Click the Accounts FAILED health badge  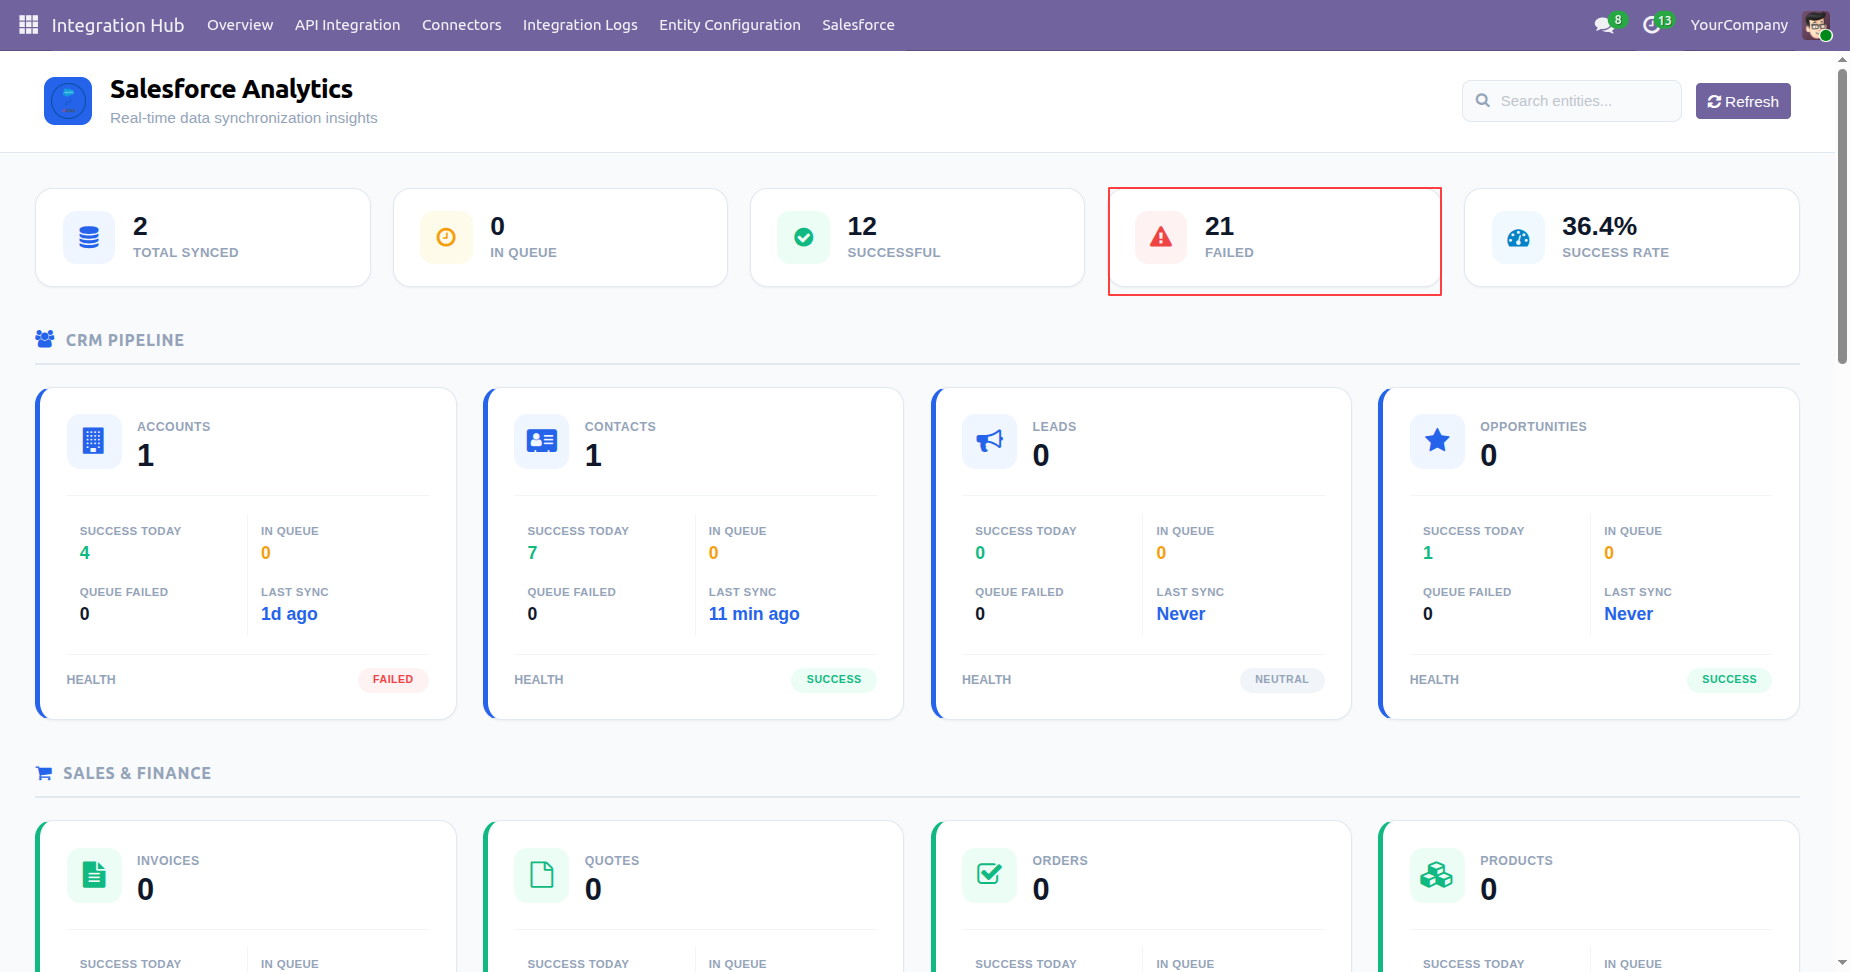393,679
